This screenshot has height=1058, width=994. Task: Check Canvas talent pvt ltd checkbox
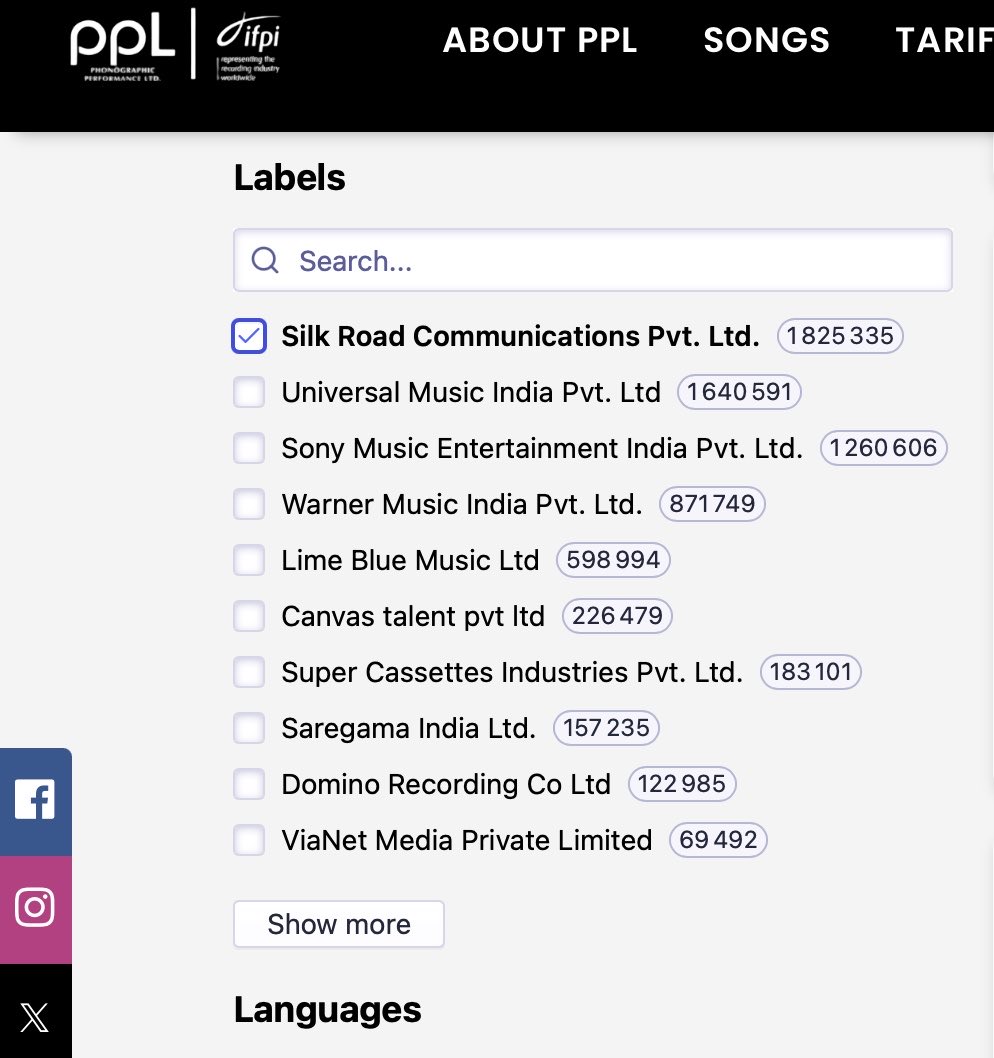[x=249, y=616]
